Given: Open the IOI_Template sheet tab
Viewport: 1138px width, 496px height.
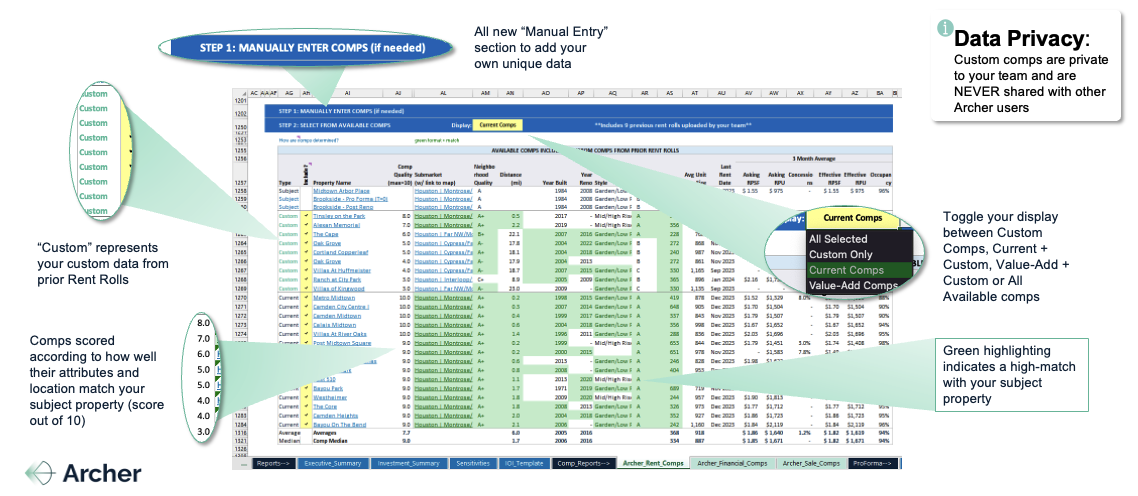Looking at the screenshot, I should click(525, 463).
